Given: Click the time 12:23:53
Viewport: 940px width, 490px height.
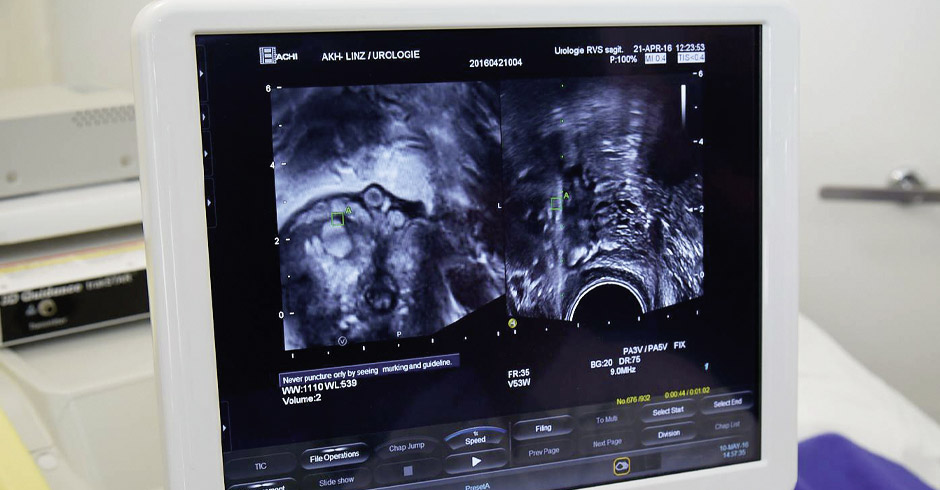Looking at the screenshot, I should [x=690, y=47].
